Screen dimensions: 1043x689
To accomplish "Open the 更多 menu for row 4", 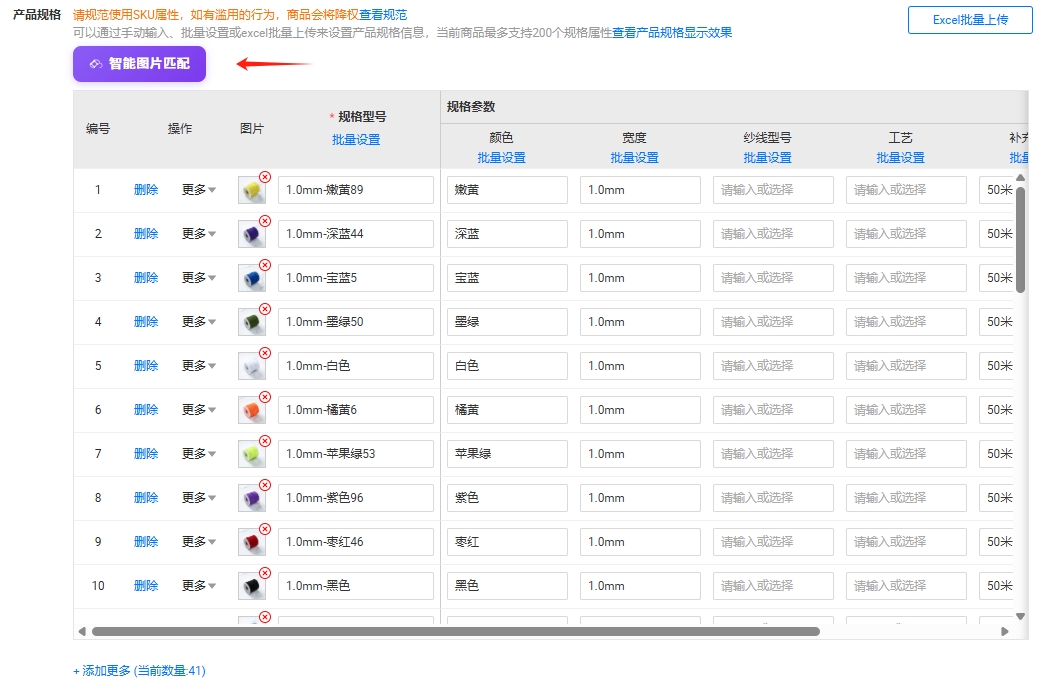I will point(196,321).
